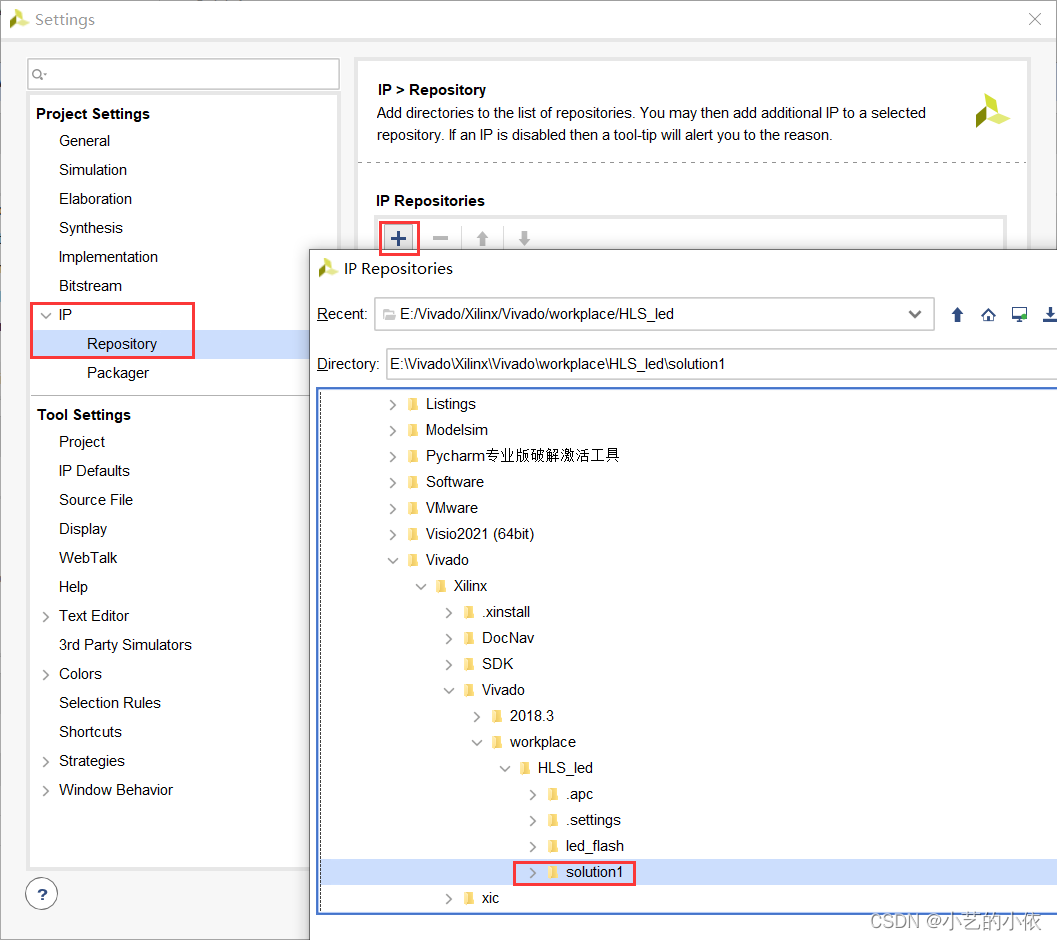The image size is (1057, 940).
Task: Click the add repository plus icon
Action: click(398, 238)
